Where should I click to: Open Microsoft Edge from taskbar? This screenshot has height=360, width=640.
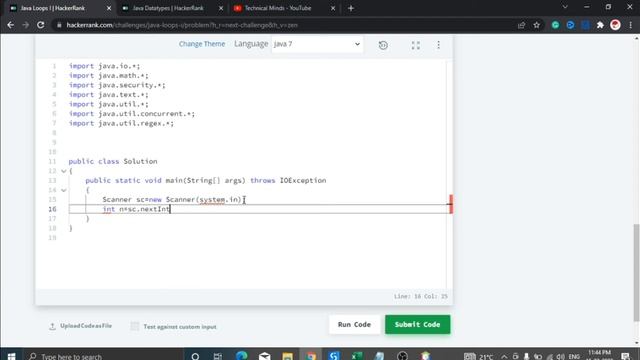242,356
